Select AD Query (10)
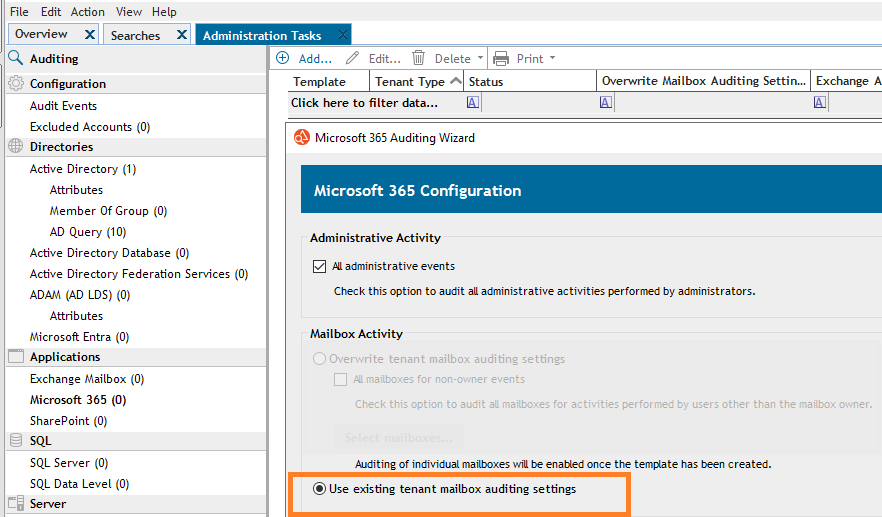Screen dimensions: 882x517 point(88,232)
